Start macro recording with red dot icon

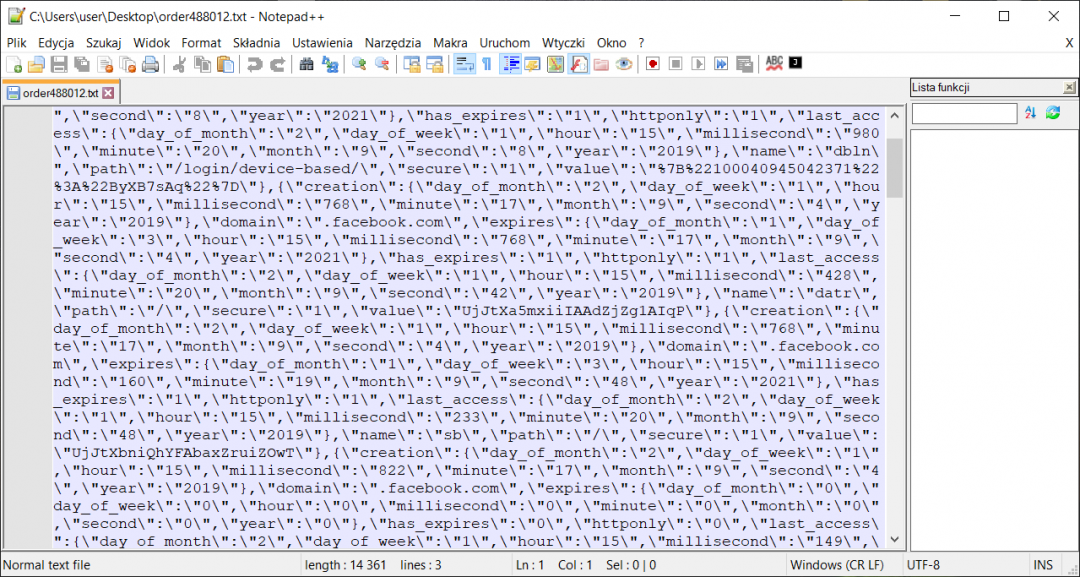coord(652,64)
